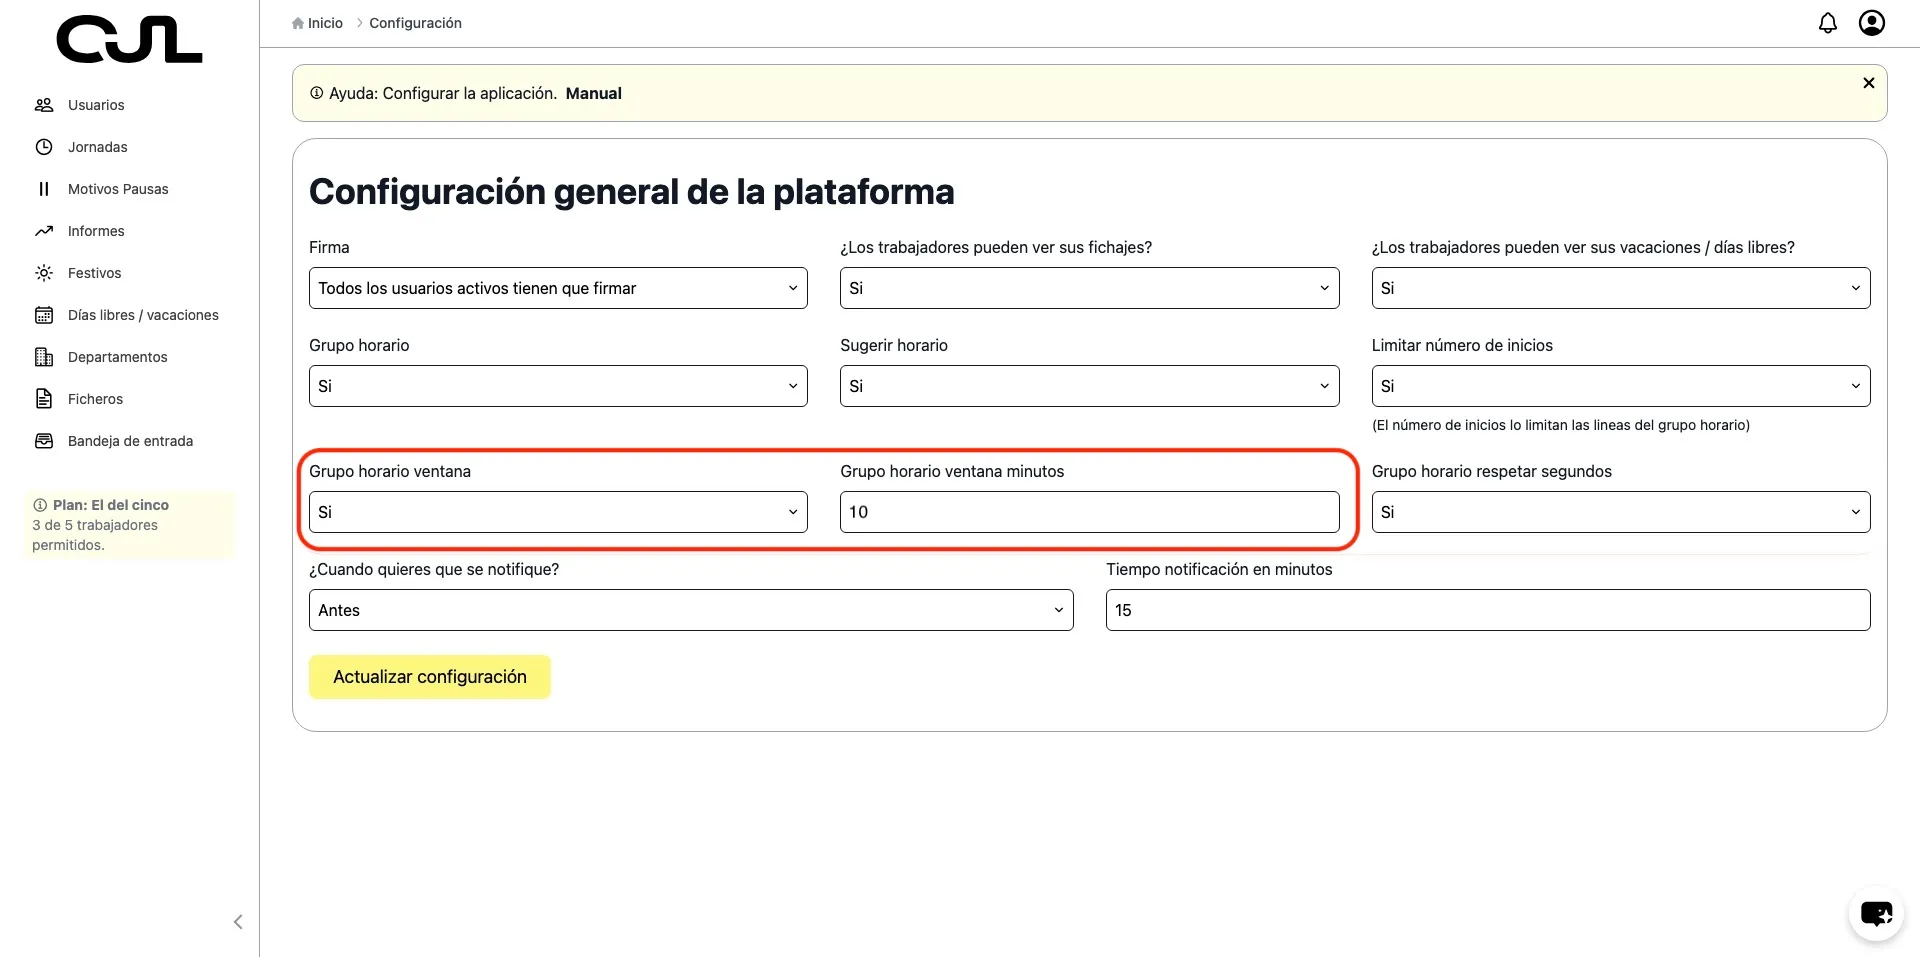The width and height of the screenshot is (1920, 957).
Task: Open Días libres / vacaciones page
Action: click(143, 315)
